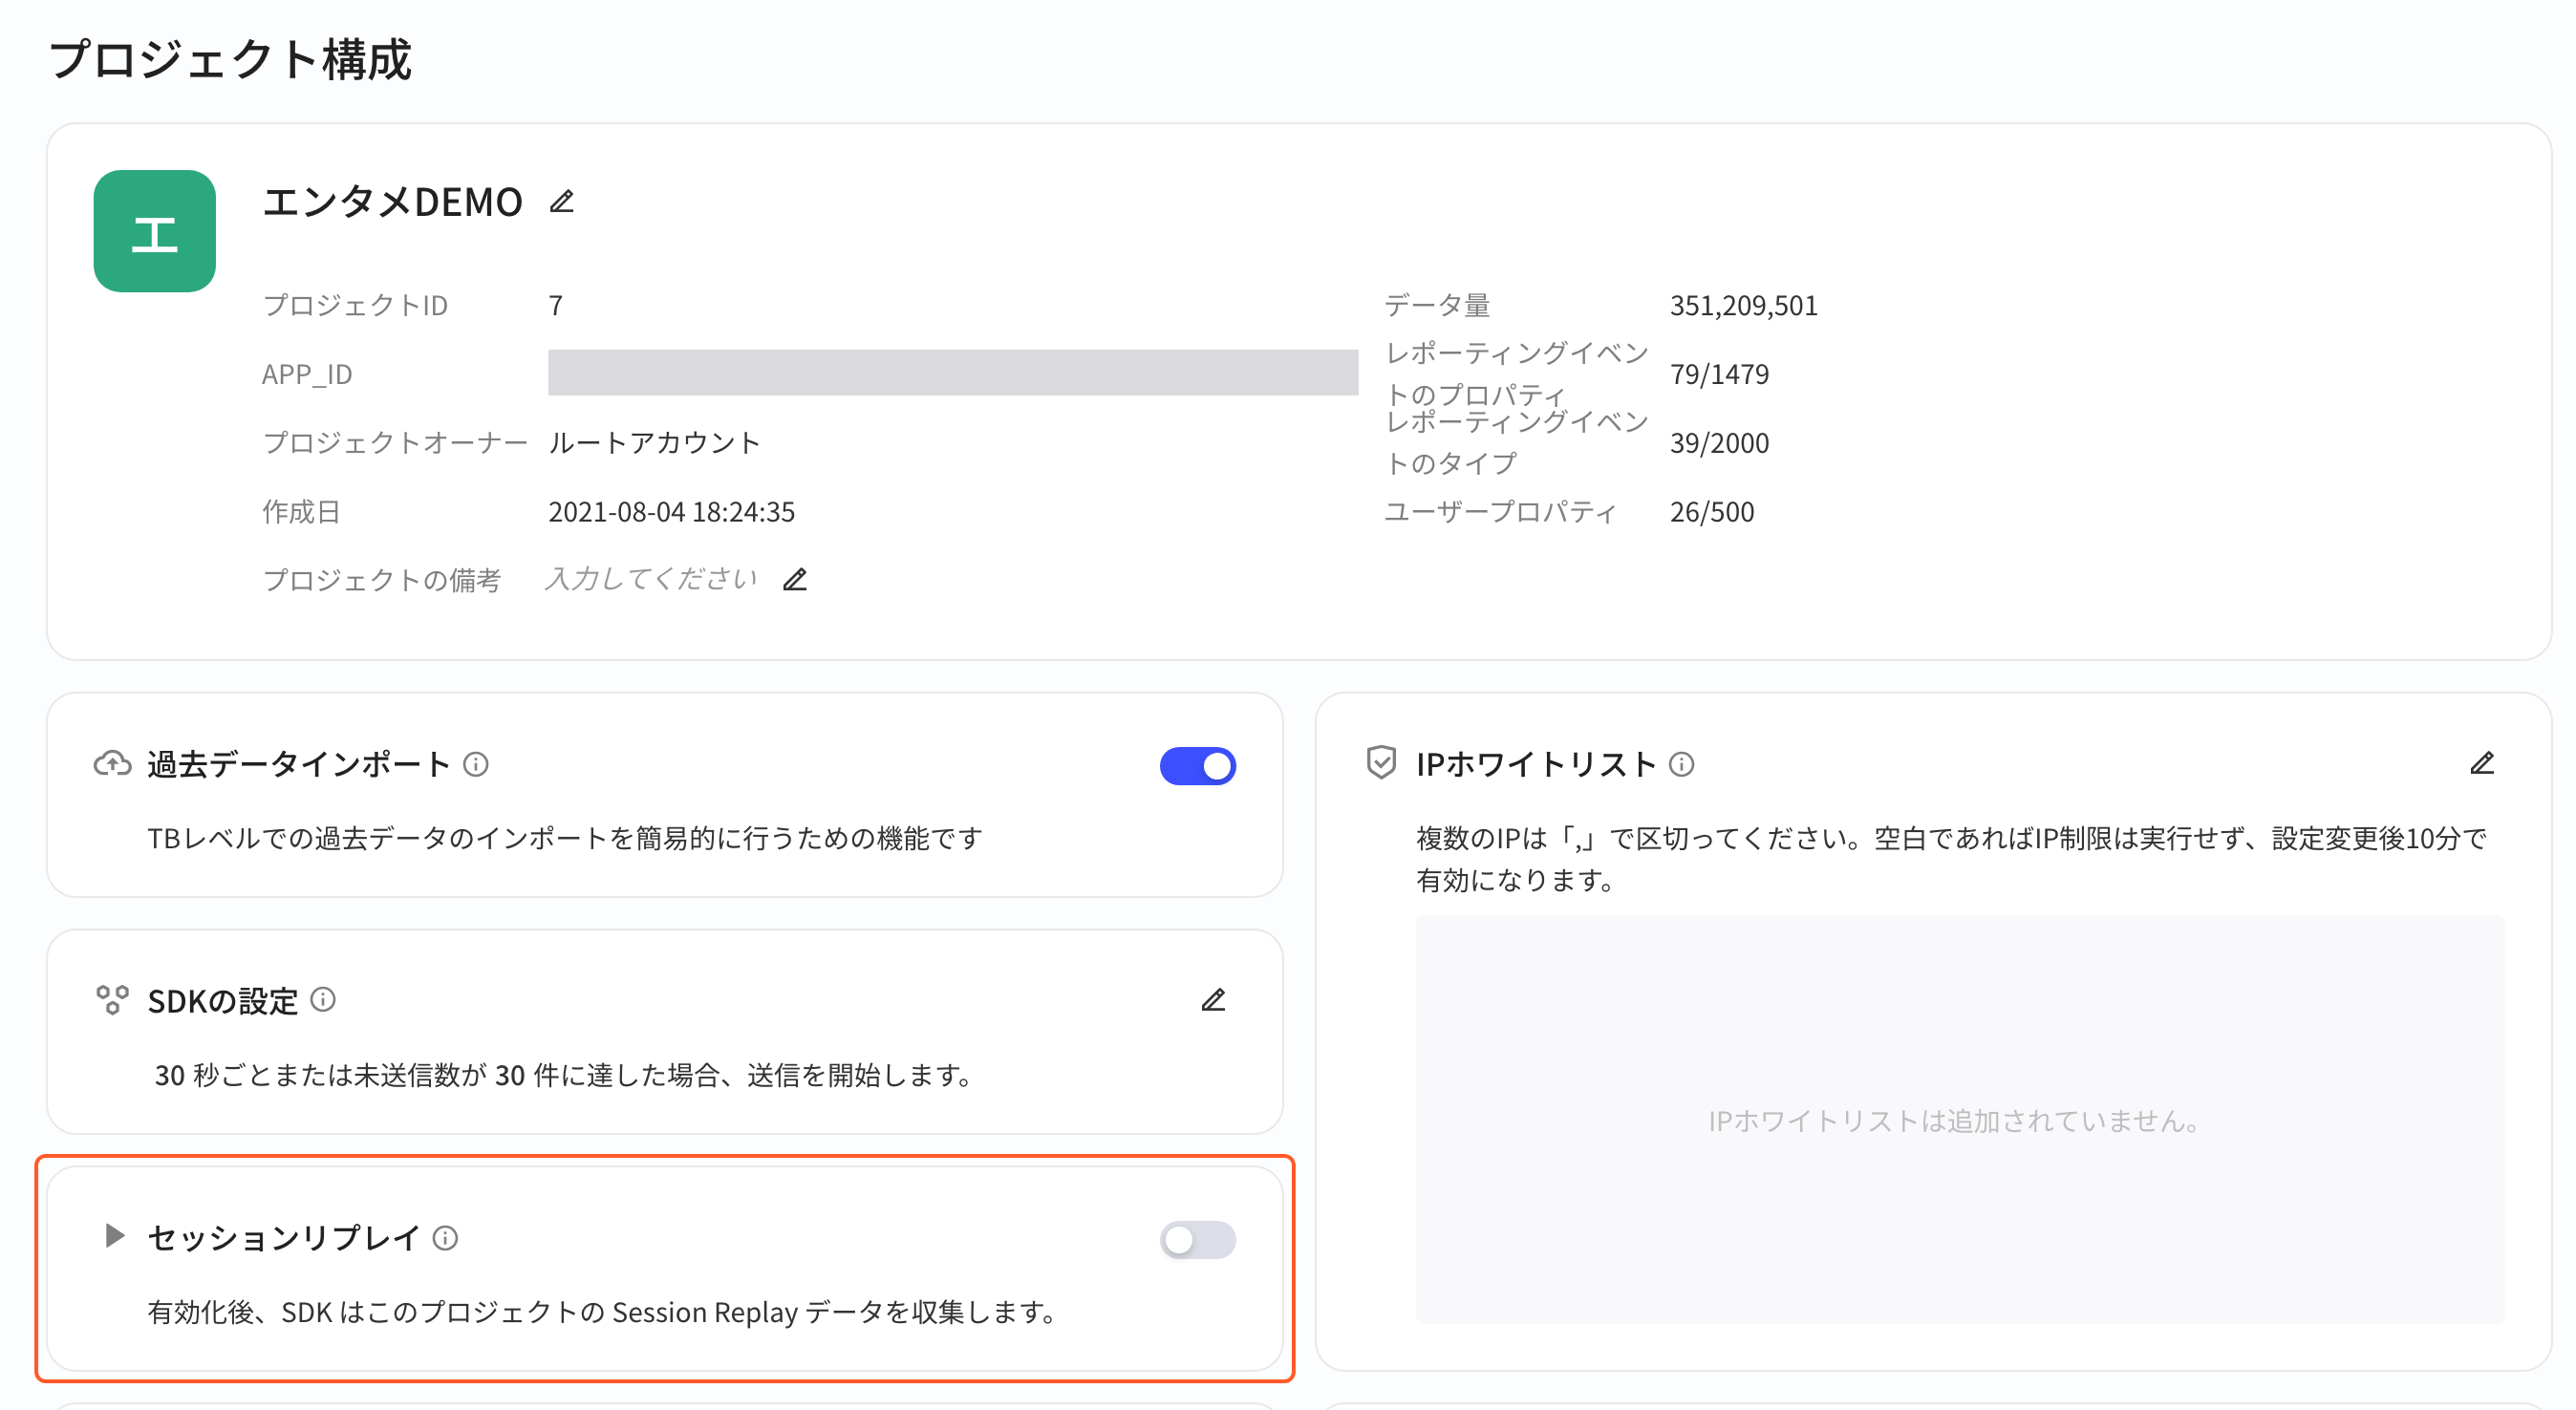Click the TBレベル import description text

point(565,838)
